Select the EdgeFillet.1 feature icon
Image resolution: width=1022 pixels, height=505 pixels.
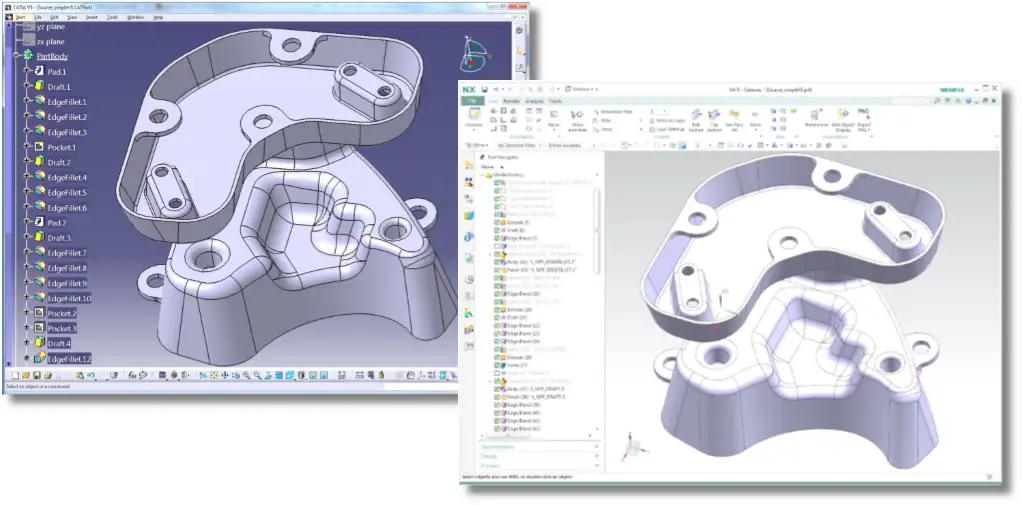click(x=39, y=102)
